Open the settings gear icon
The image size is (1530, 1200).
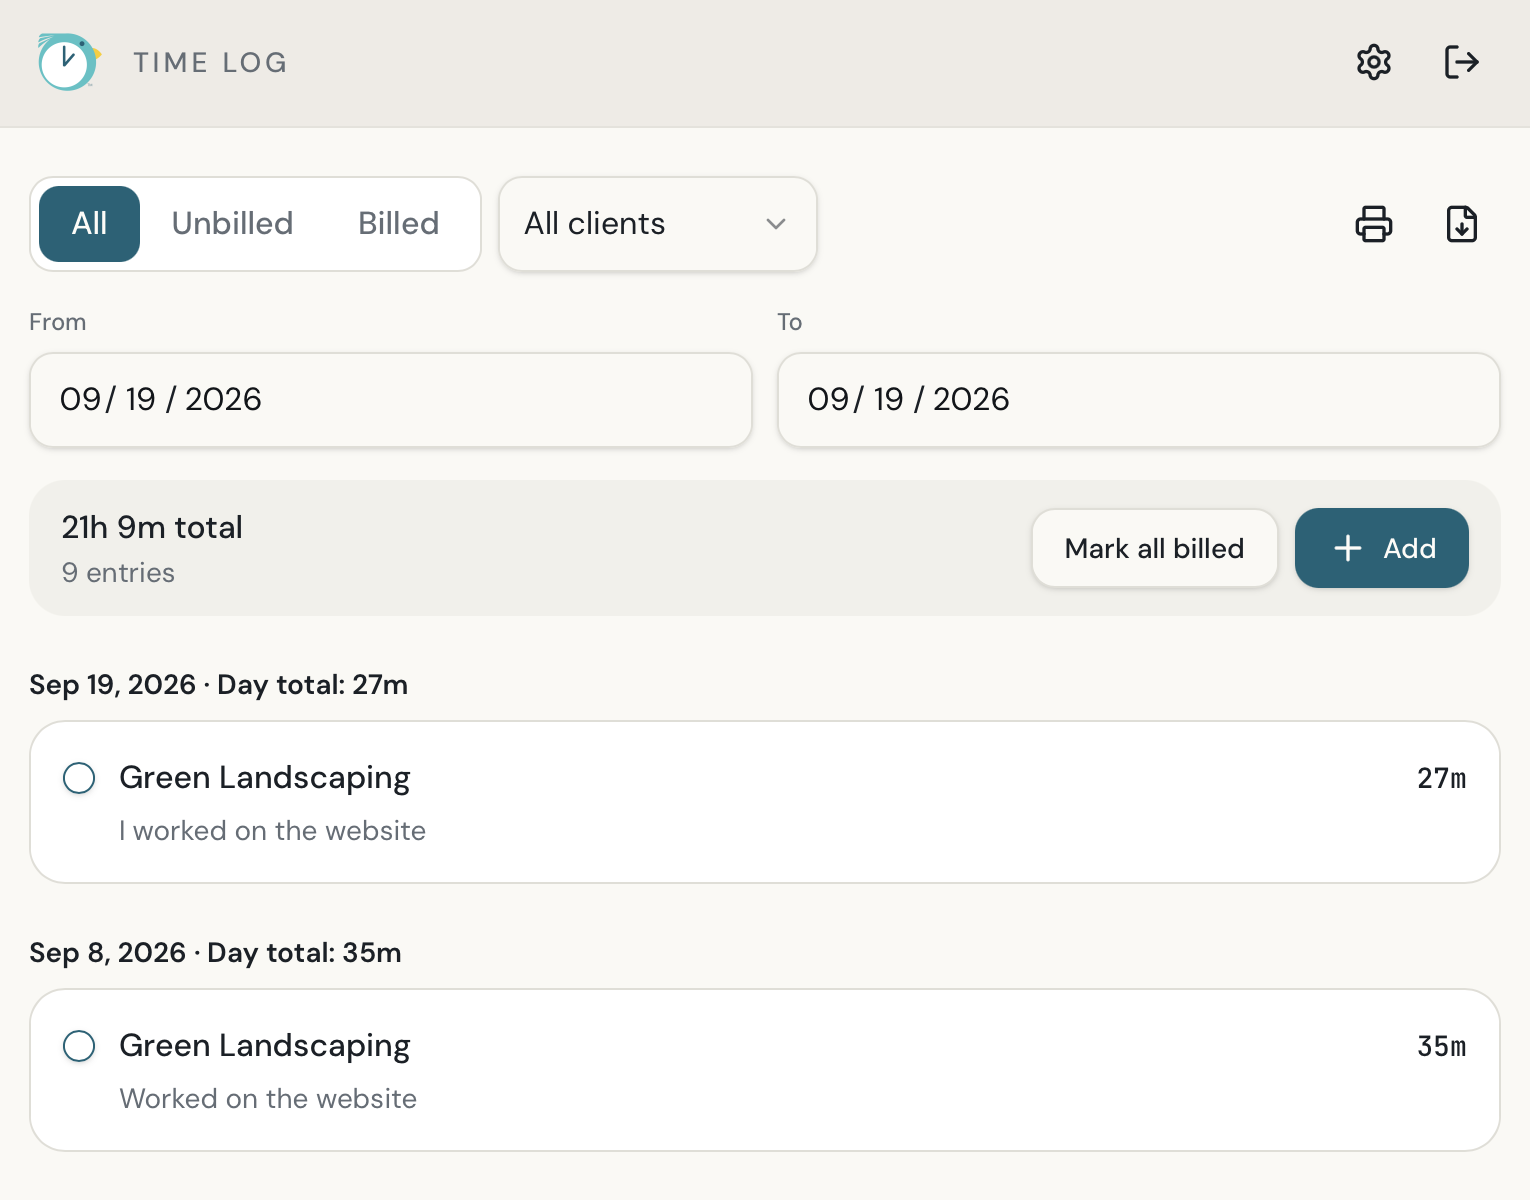point(1374,62)
